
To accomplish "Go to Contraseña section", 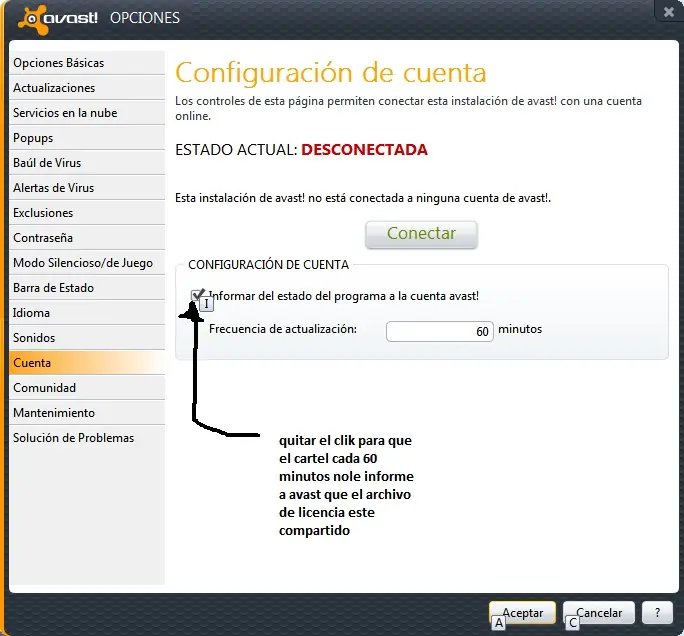I will click(87, 238).
